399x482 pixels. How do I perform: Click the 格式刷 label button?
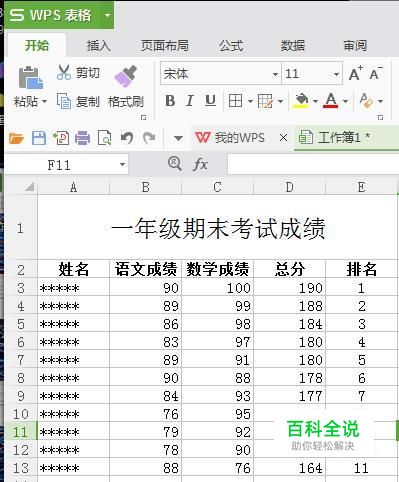pyautogui.click(x=126, y=101)
